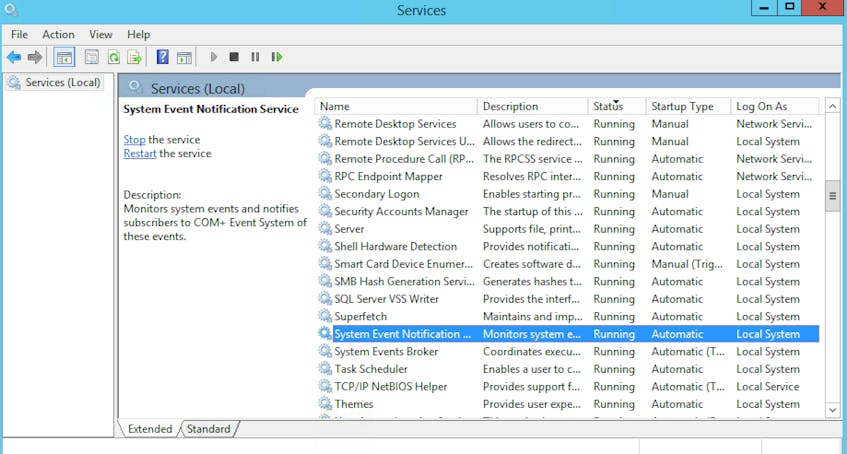This screenshot has width=847, height=454.
Task: Toggle Show/Hide Console Tree icon
Action: pyautogui.click(x=64, y=57)
